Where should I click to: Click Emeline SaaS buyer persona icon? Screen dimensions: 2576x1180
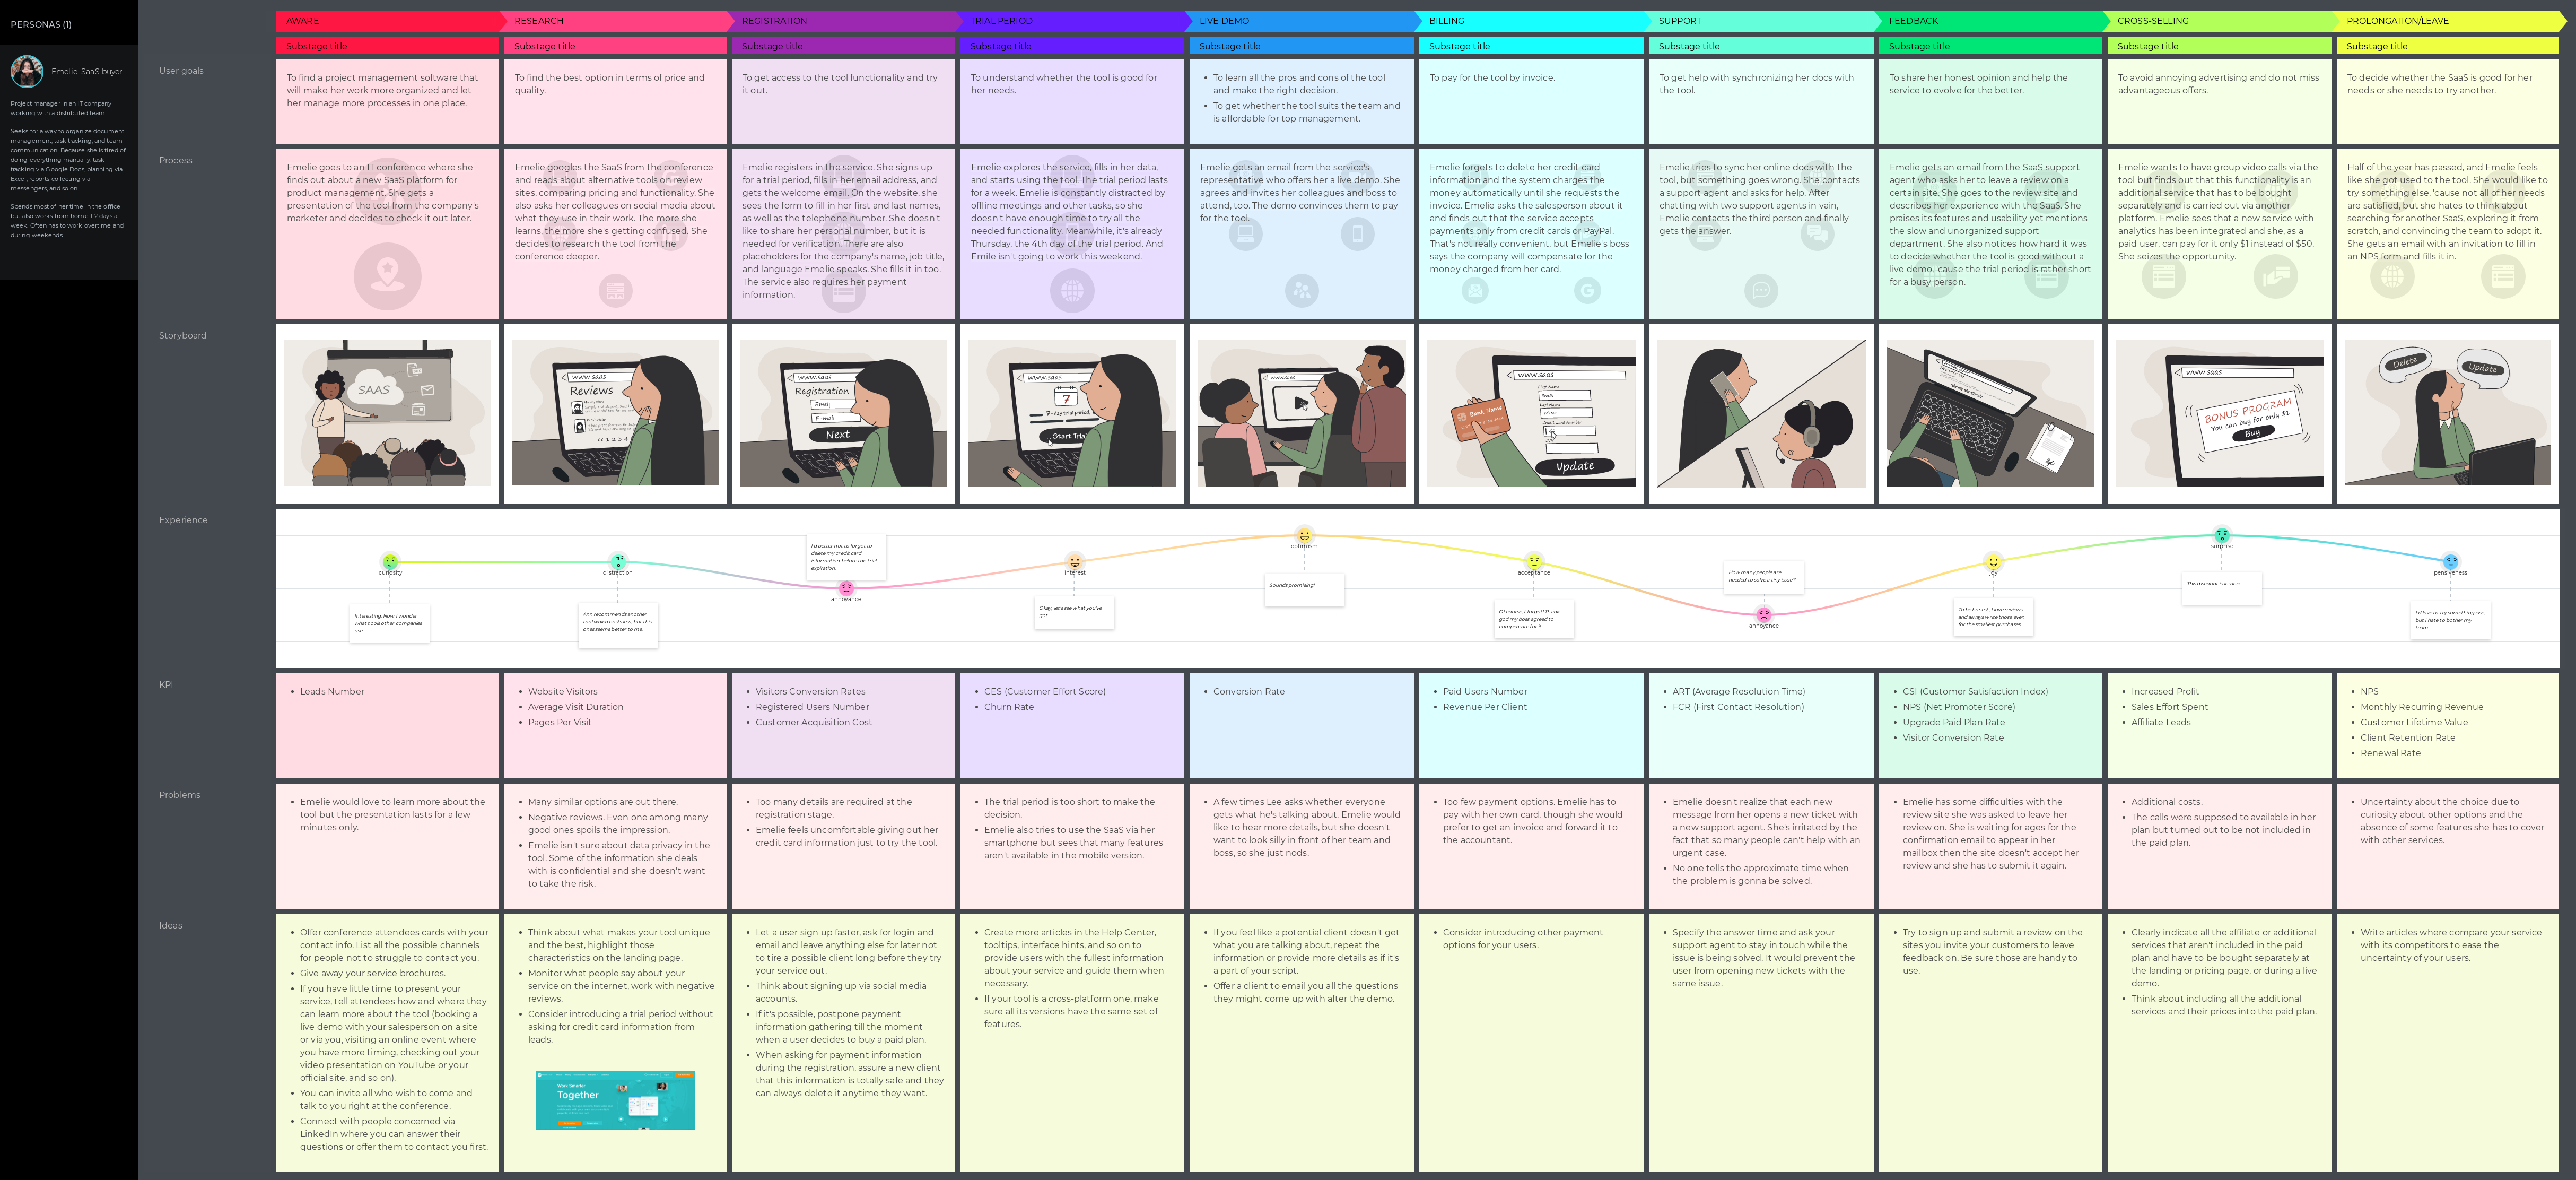coord(27,71)
